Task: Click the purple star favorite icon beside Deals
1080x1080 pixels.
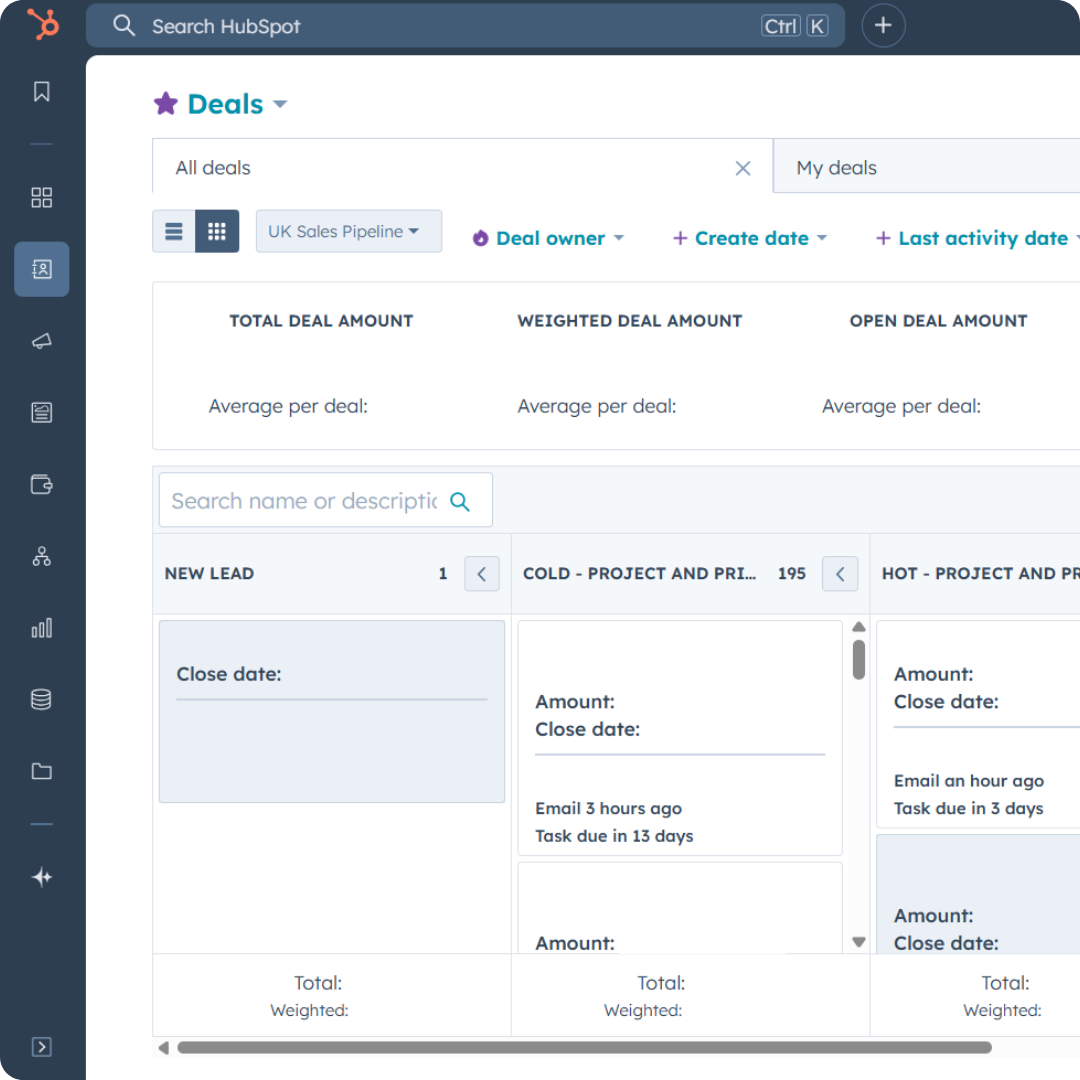Action: pos(165,103)
